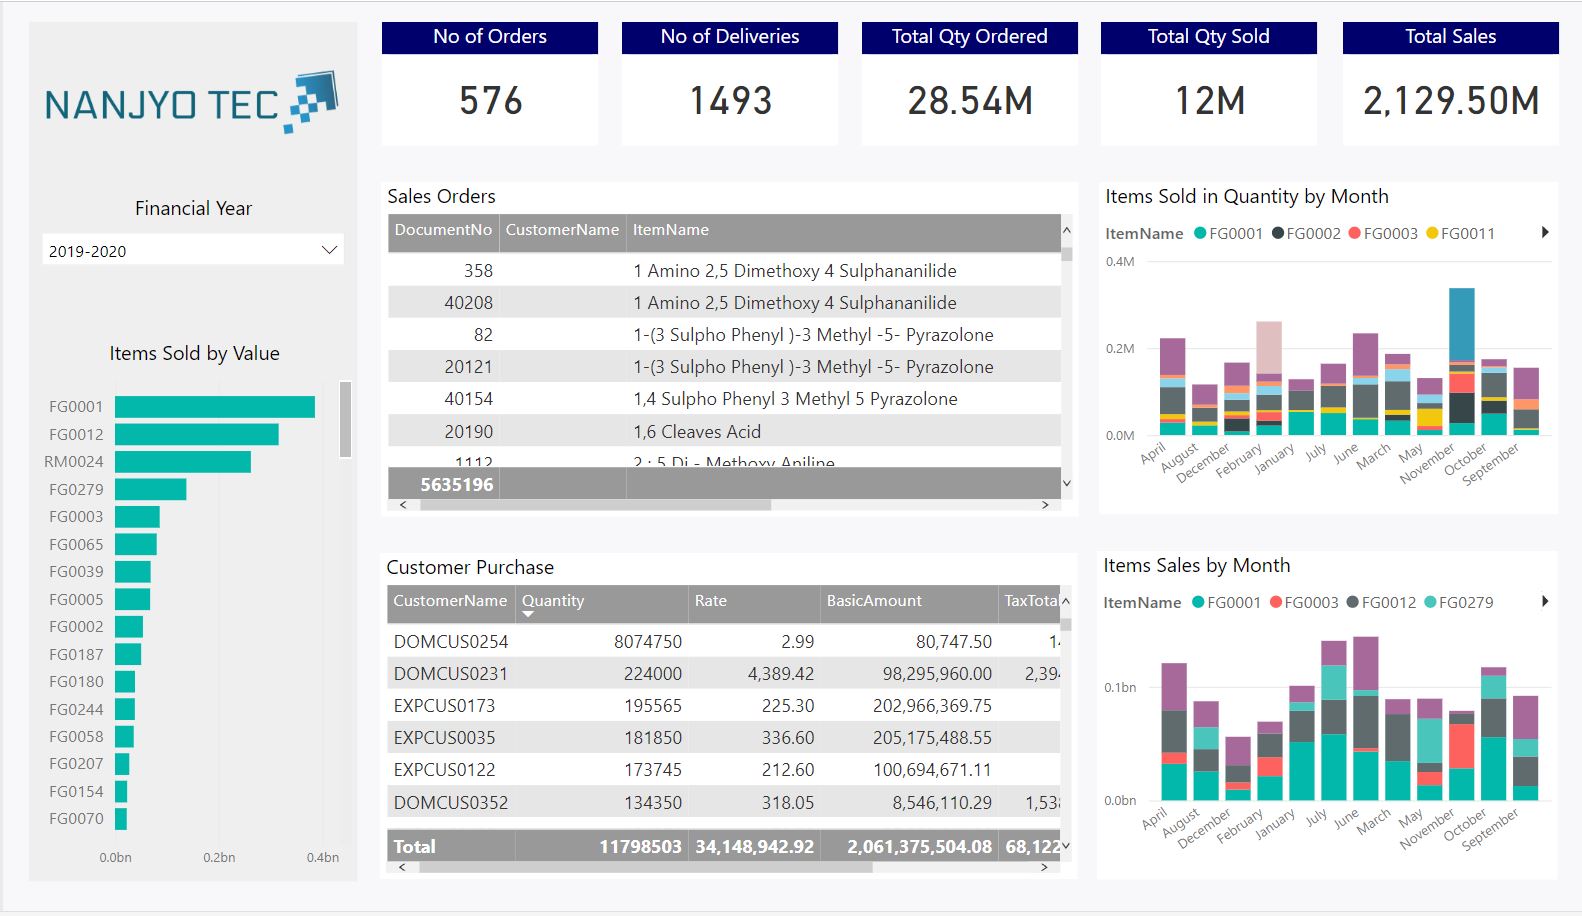Viewport: 1582px width, 916px height.
Task: Sort Sales Orders by CustomerName column
Action: click(x=562, y=230)
